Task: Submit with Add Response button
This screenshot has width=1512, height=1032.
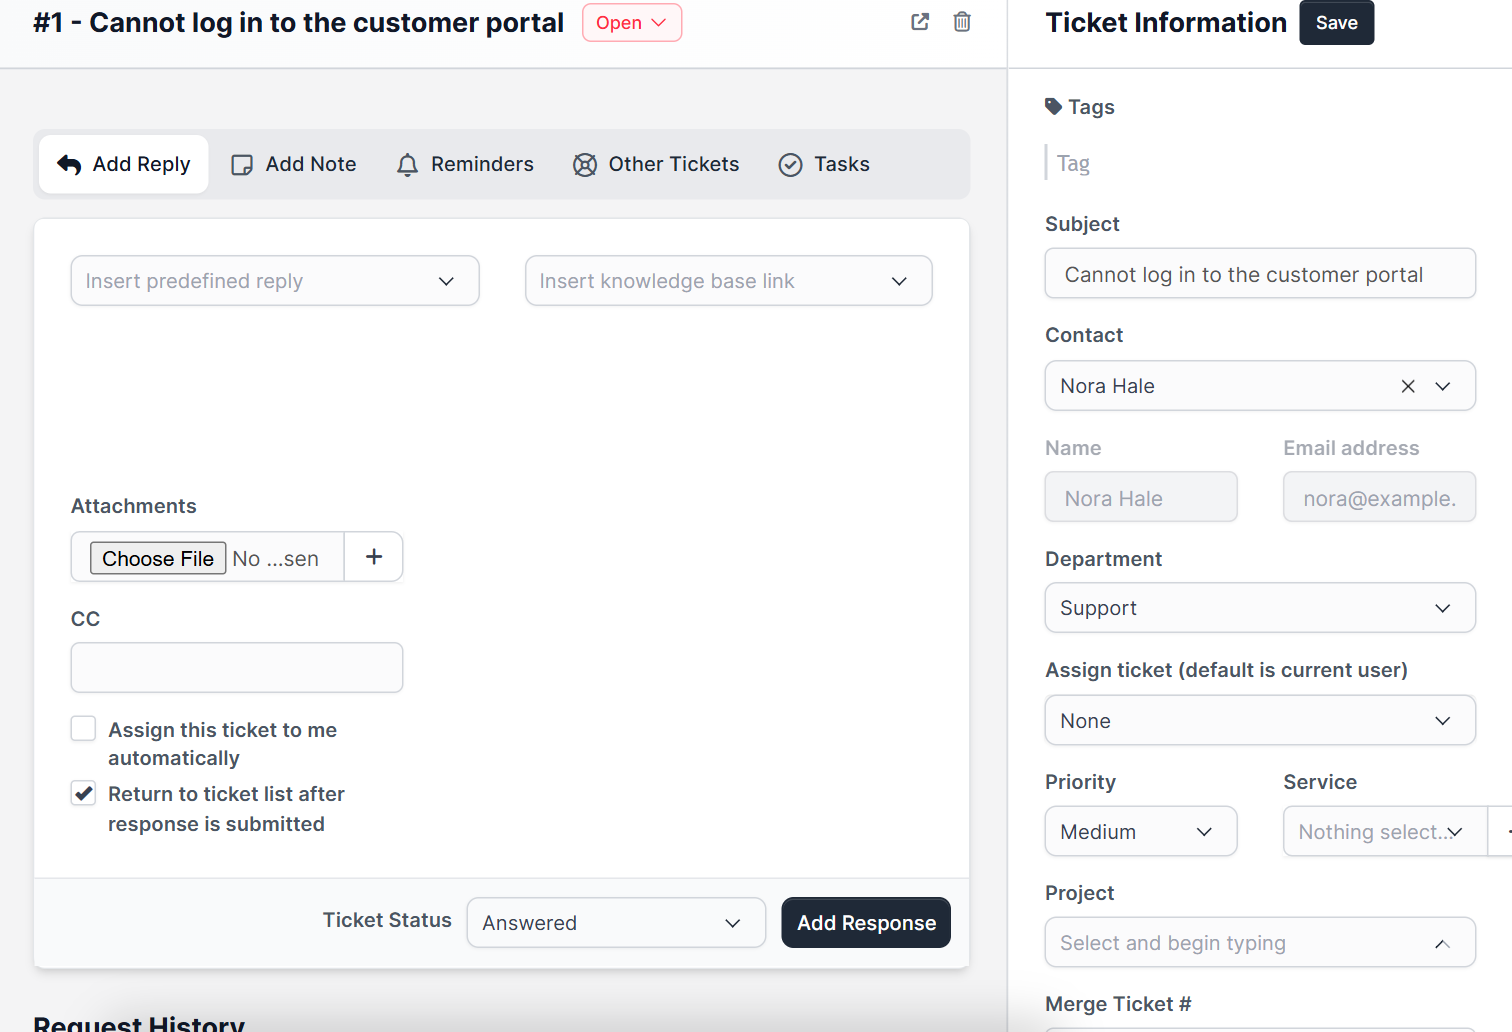Action: pyautogui.click(x=866, y=922)
